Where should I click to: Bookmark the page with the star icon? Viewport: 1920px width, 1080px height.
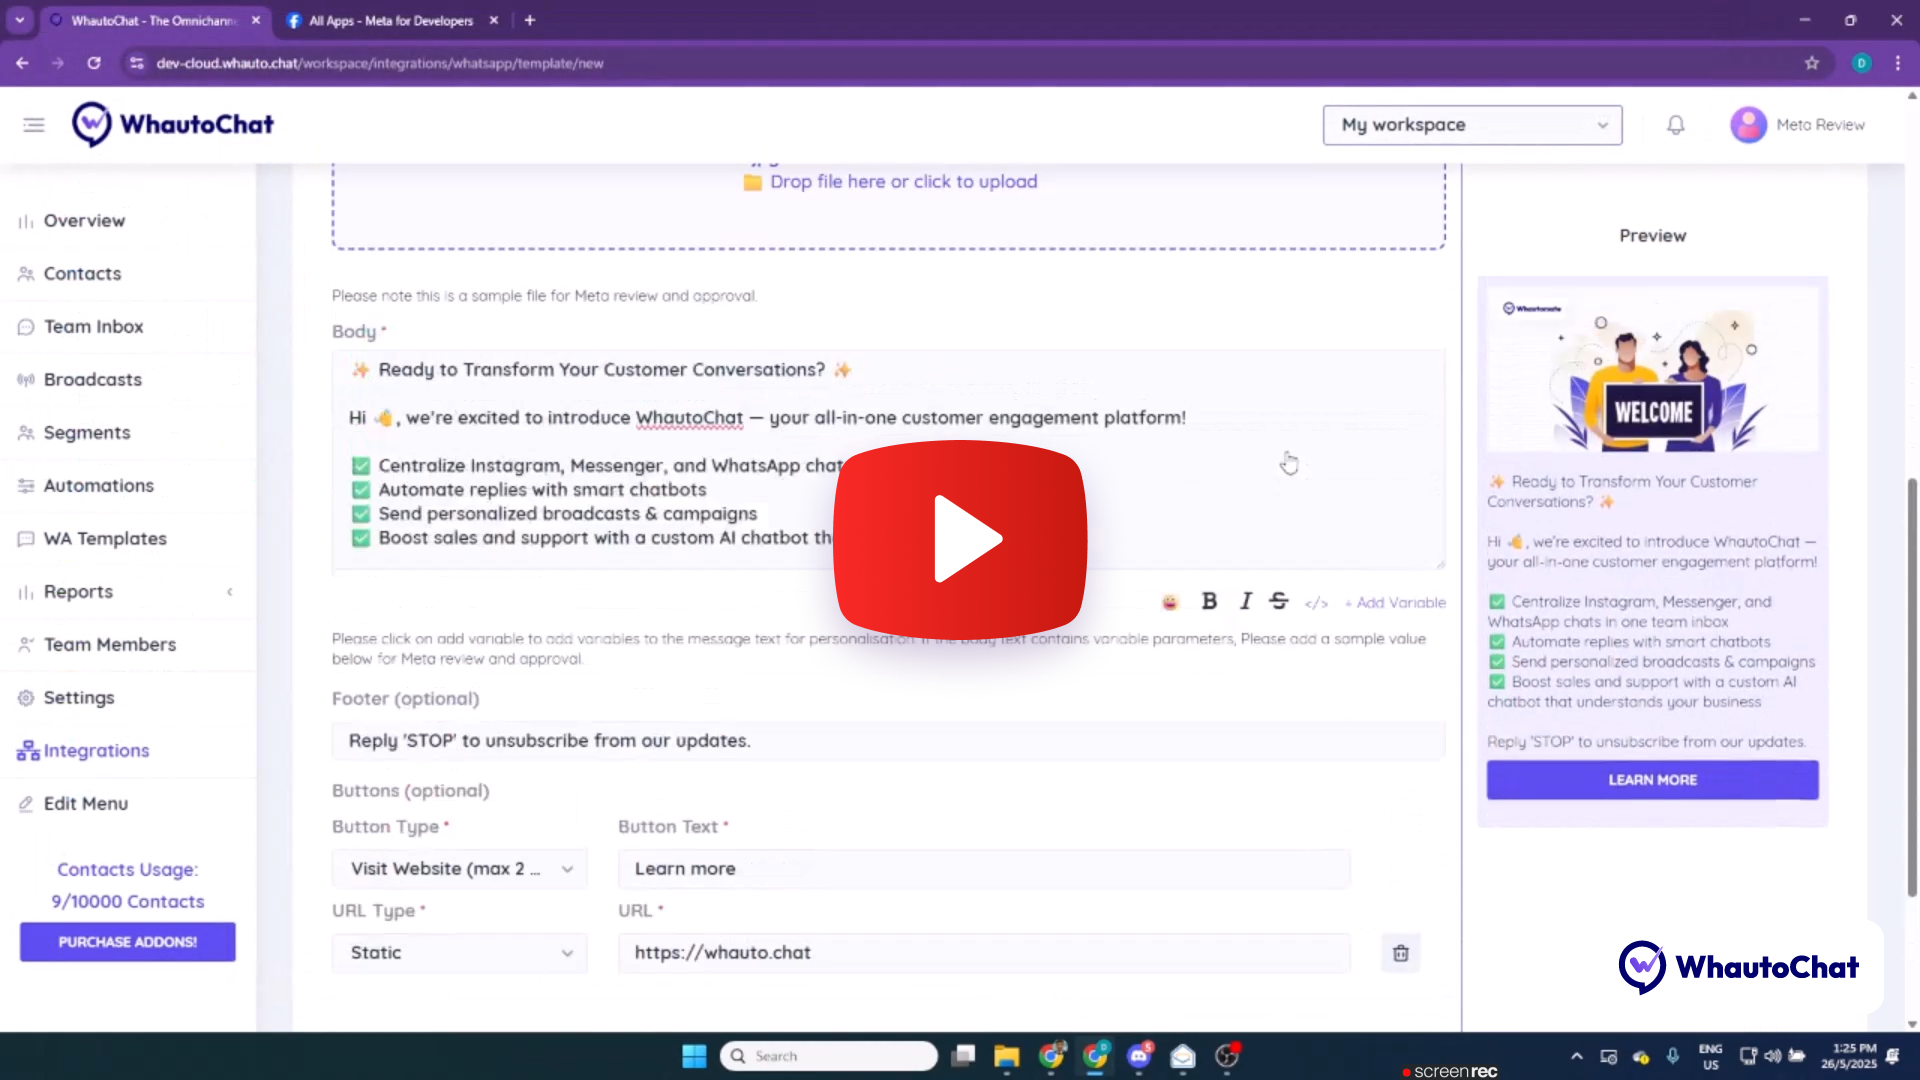click(1812, 62)
